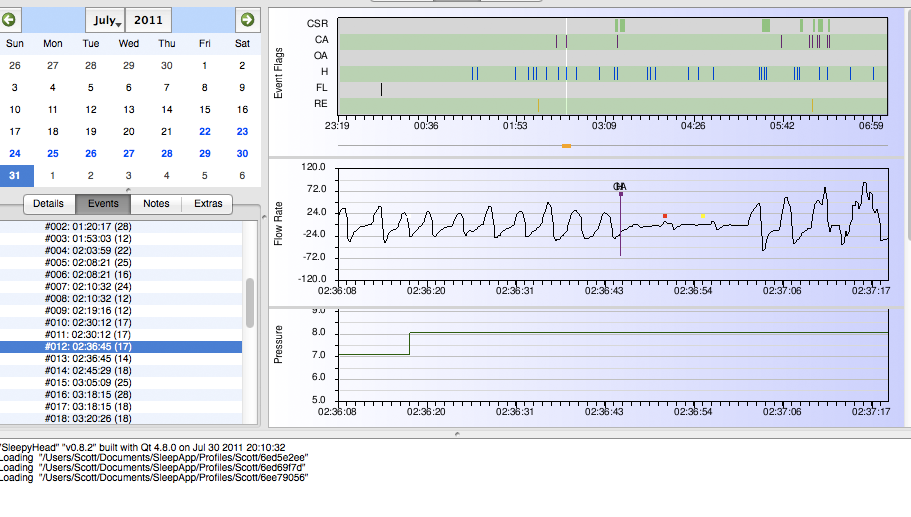Select event #008: 02:10:32 (12)
The width and height of the screenshot is (911, 517).
(121, 299)
